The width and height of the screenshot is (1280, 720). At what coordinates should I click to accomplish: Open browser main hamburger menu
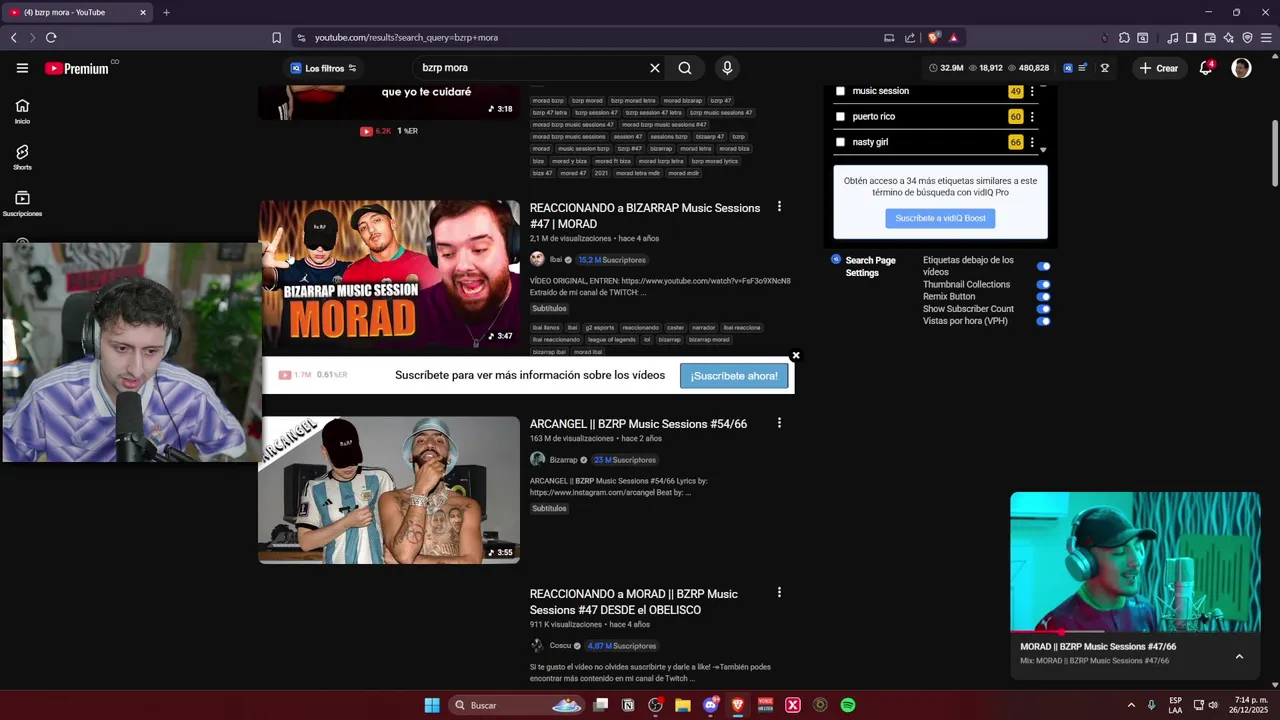point(1266,38)
